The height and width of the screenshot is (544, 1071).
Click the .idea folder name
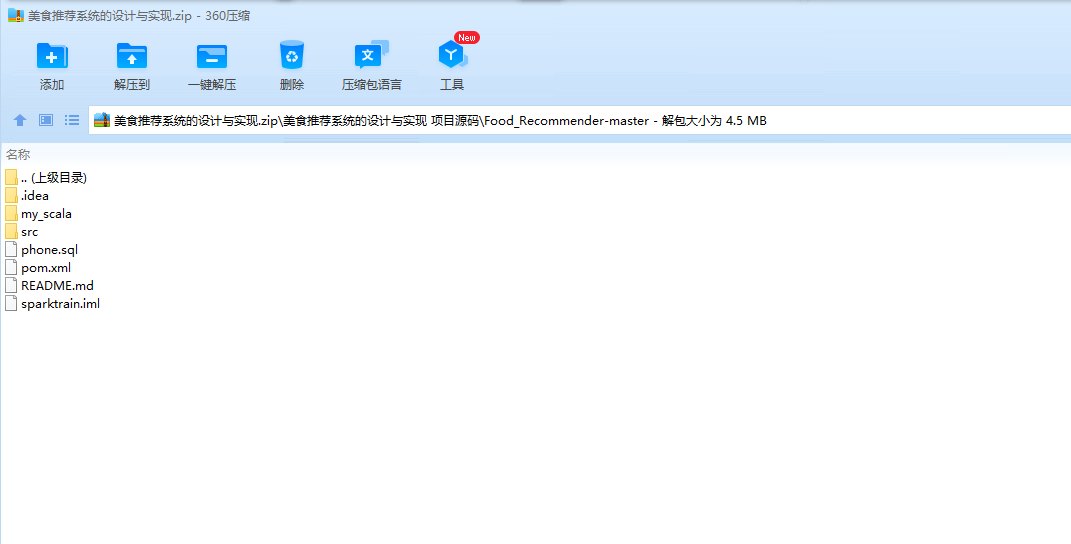(x=35, y=195)
